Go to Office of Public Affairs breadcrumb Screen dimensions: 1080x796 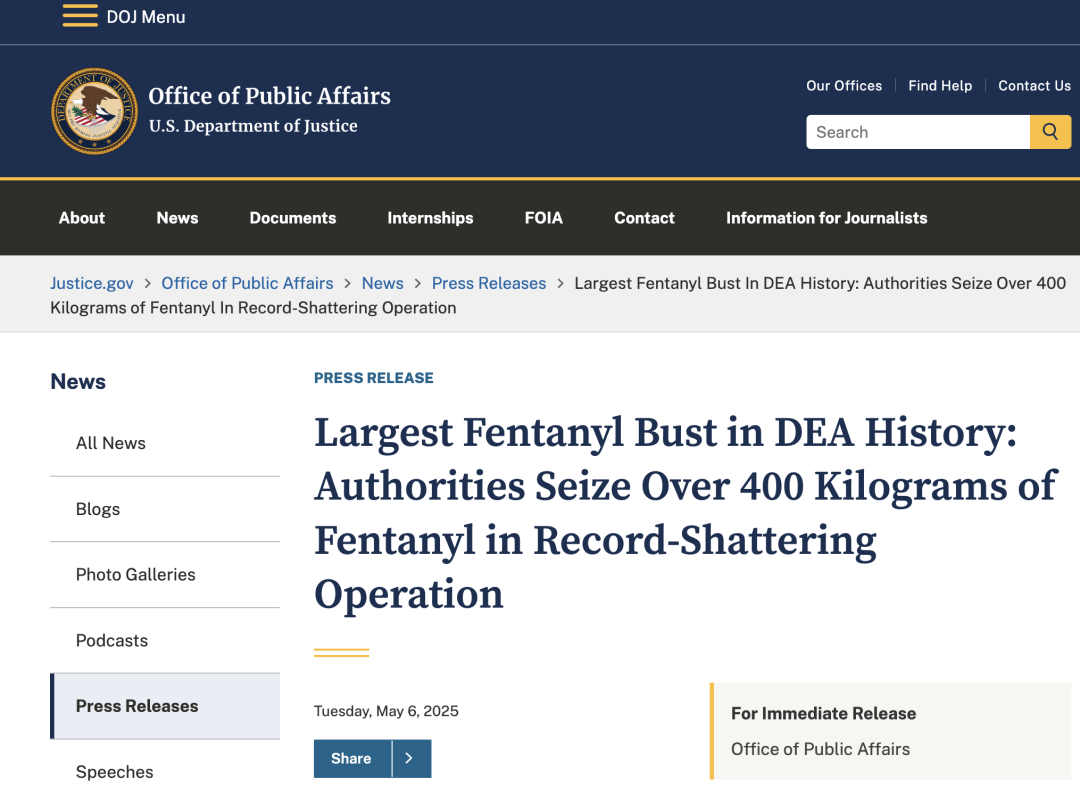tap(247, 283)
